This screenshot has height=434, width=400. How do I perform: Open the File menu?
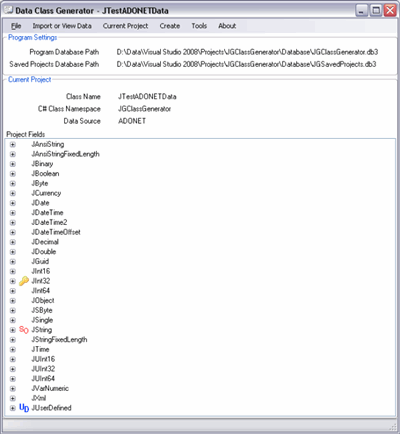16,26
